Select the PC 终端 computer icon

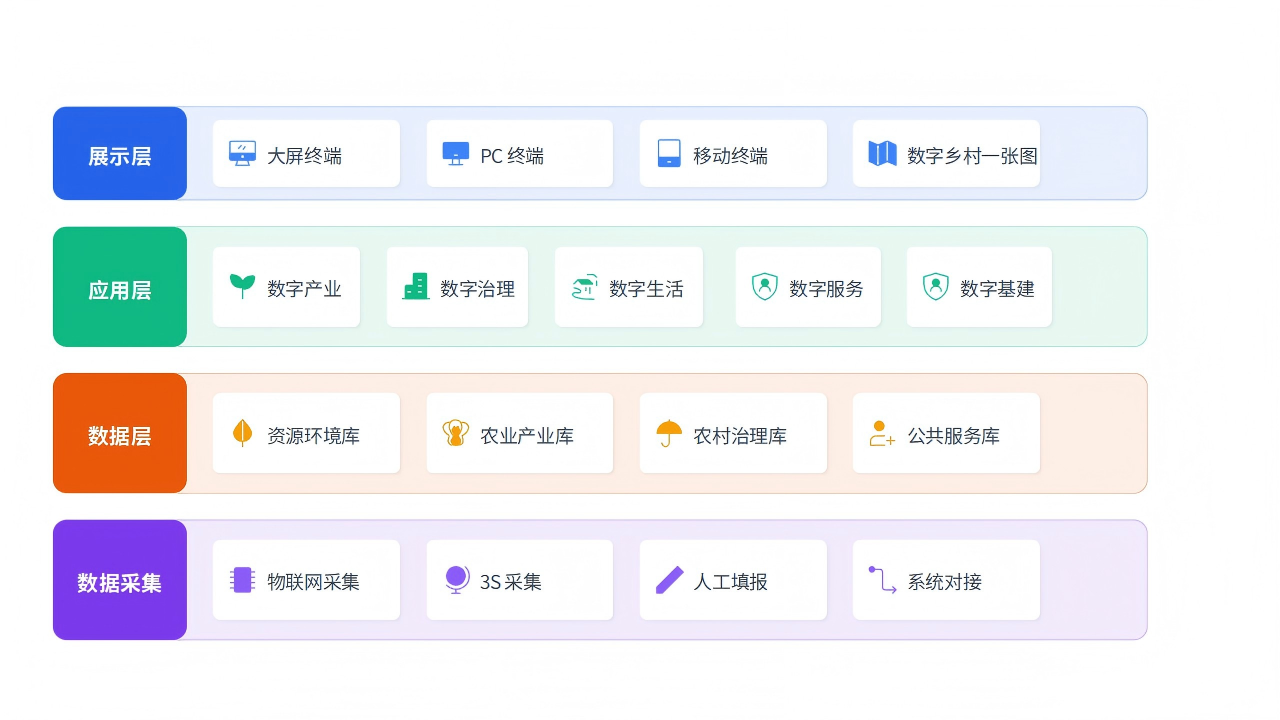click(x=455, y=153)
